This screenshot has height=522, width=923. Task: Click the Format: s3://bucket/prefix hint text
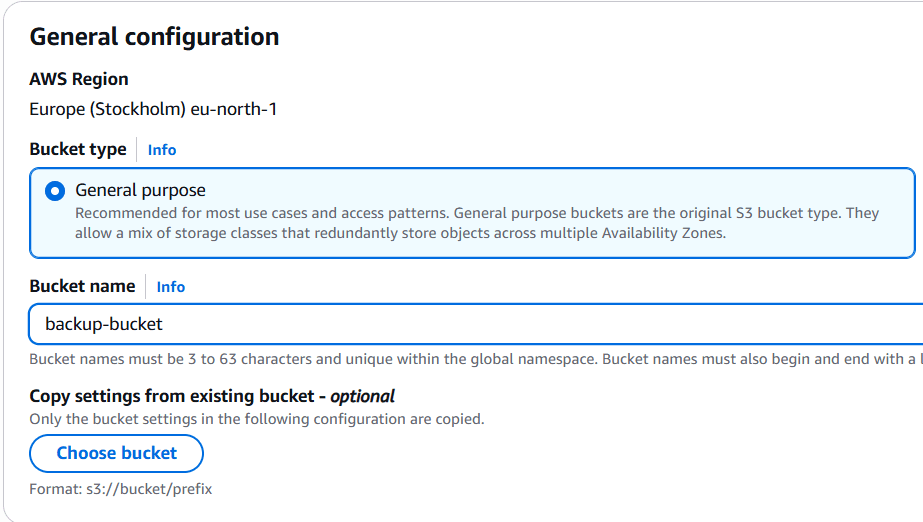[x=121, y=489]
